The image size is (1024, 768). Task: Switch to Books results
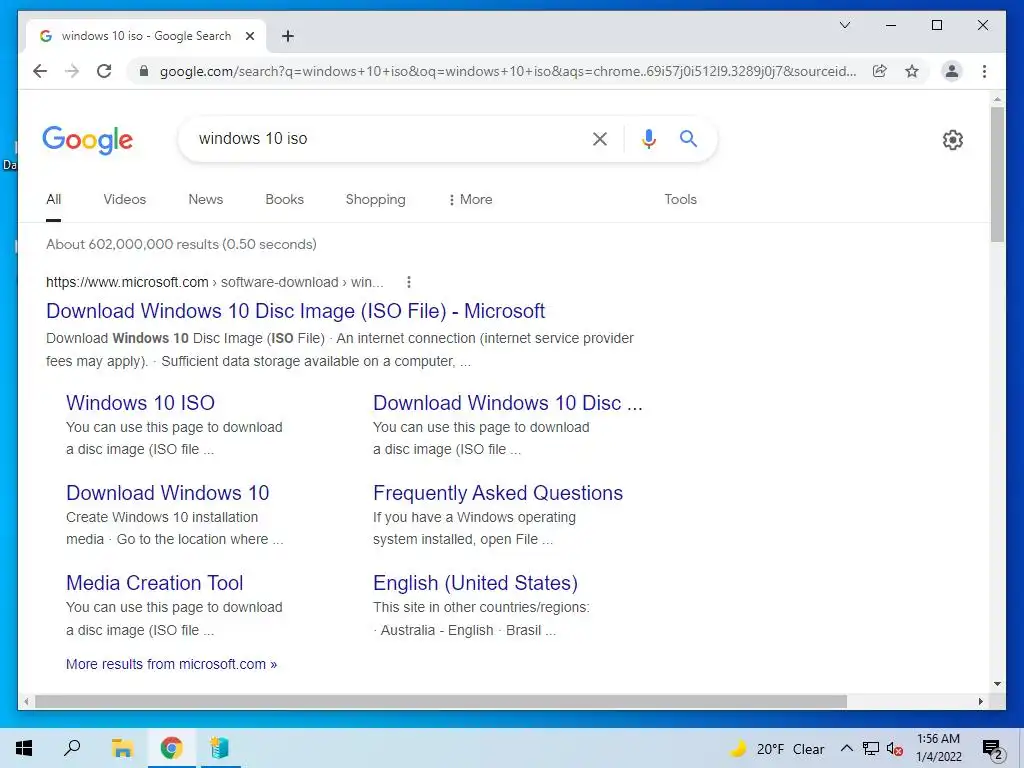pos(284,199)
